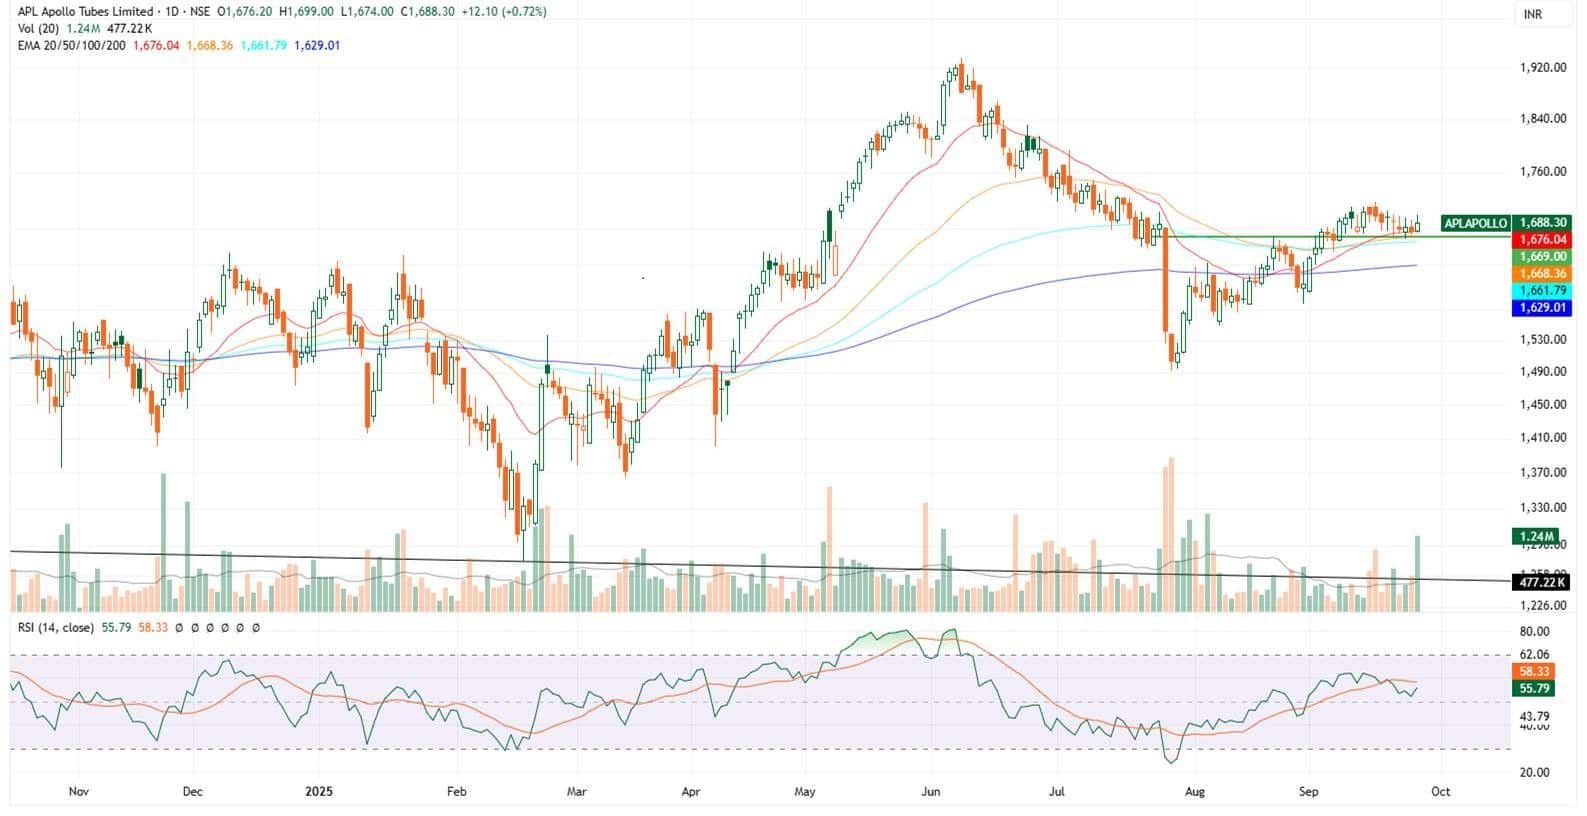Select the RSI (14, close) indicator legend

(56, 628)
